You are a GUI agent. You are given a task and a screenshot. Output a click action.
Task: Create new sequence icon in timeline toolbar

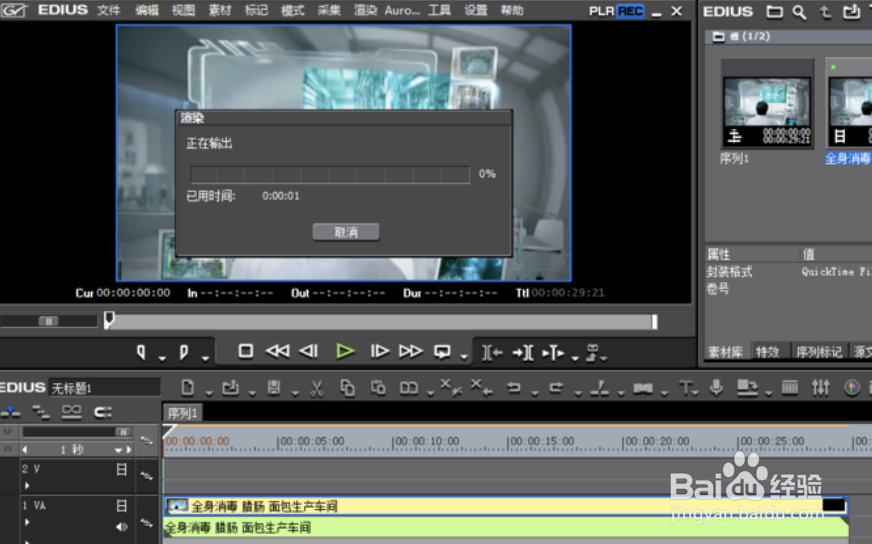click(187, 387)
